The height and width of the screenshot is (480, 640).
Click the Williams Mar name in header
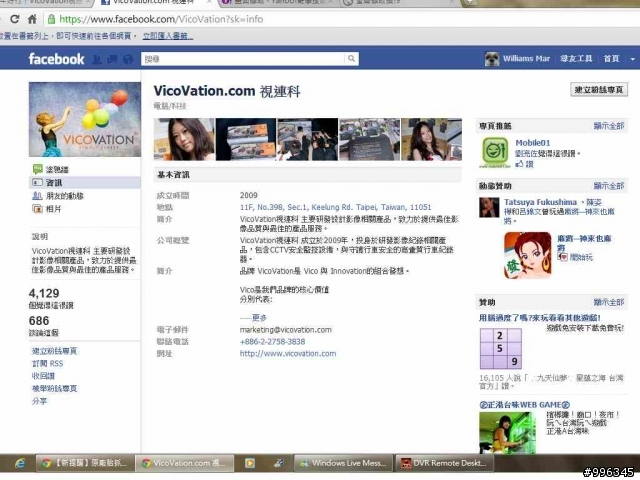[527, 59]
